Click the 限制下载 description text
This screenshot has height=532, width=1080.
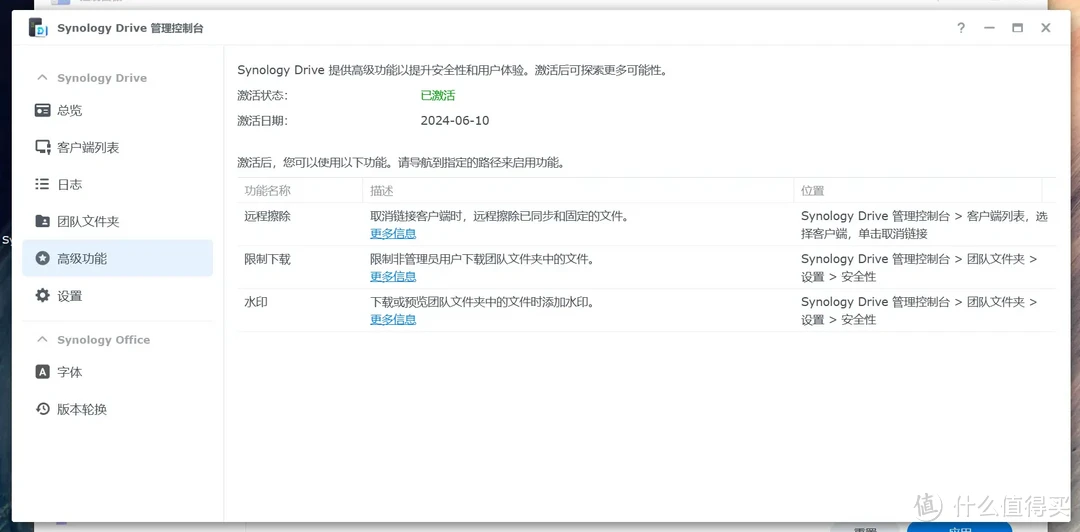482,259
